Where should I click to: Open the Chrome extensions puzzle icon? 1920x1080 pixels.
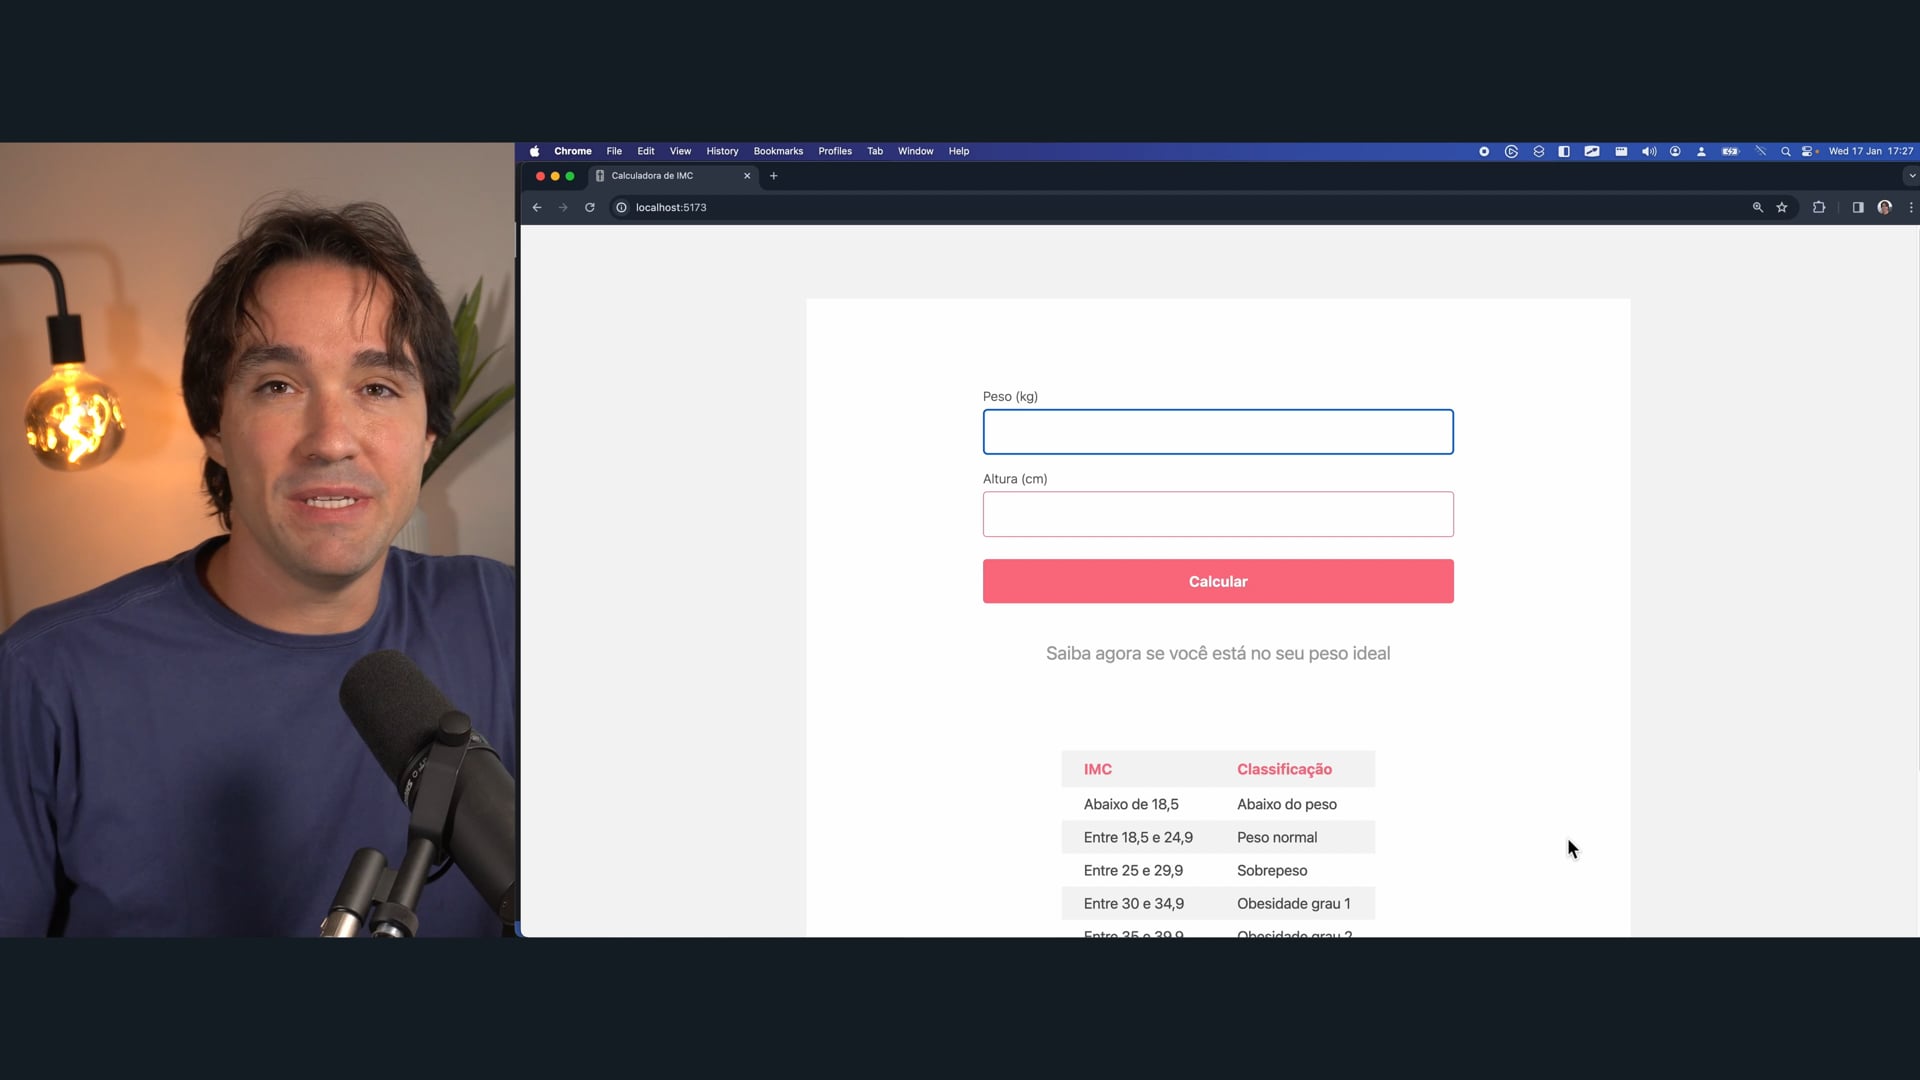pyautogui.click(x=1819, y=207)
